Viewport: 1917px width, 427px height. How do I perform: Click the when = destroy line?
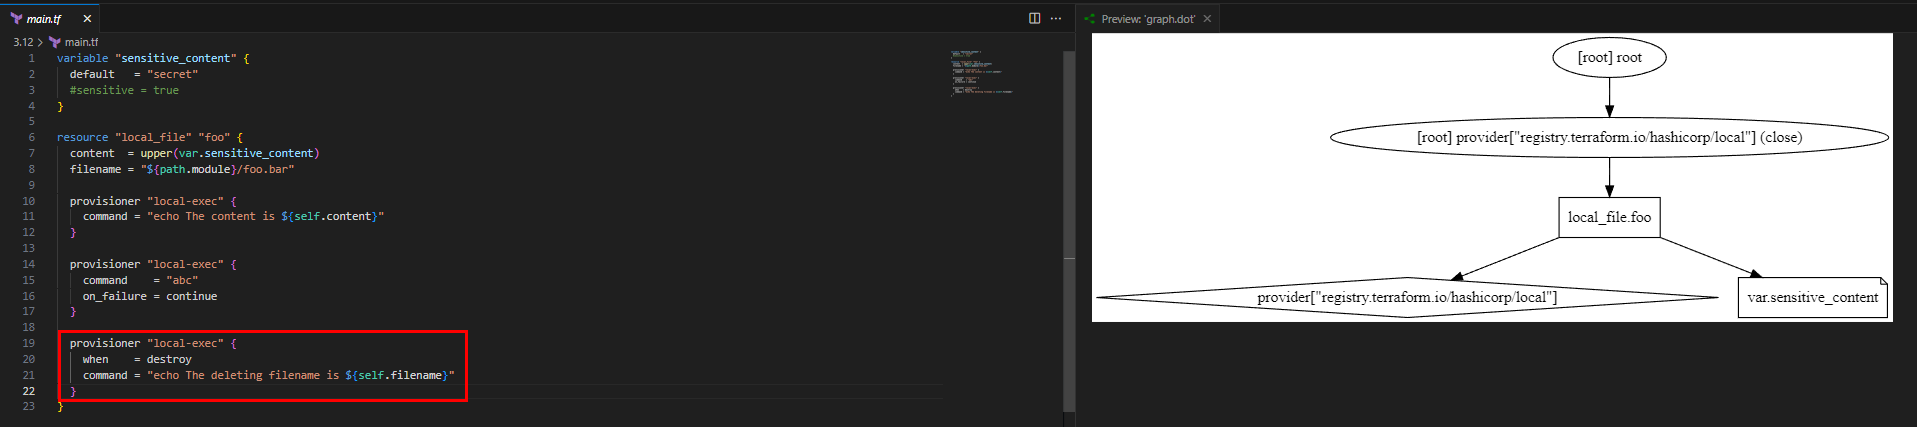[x=137, y=359]
